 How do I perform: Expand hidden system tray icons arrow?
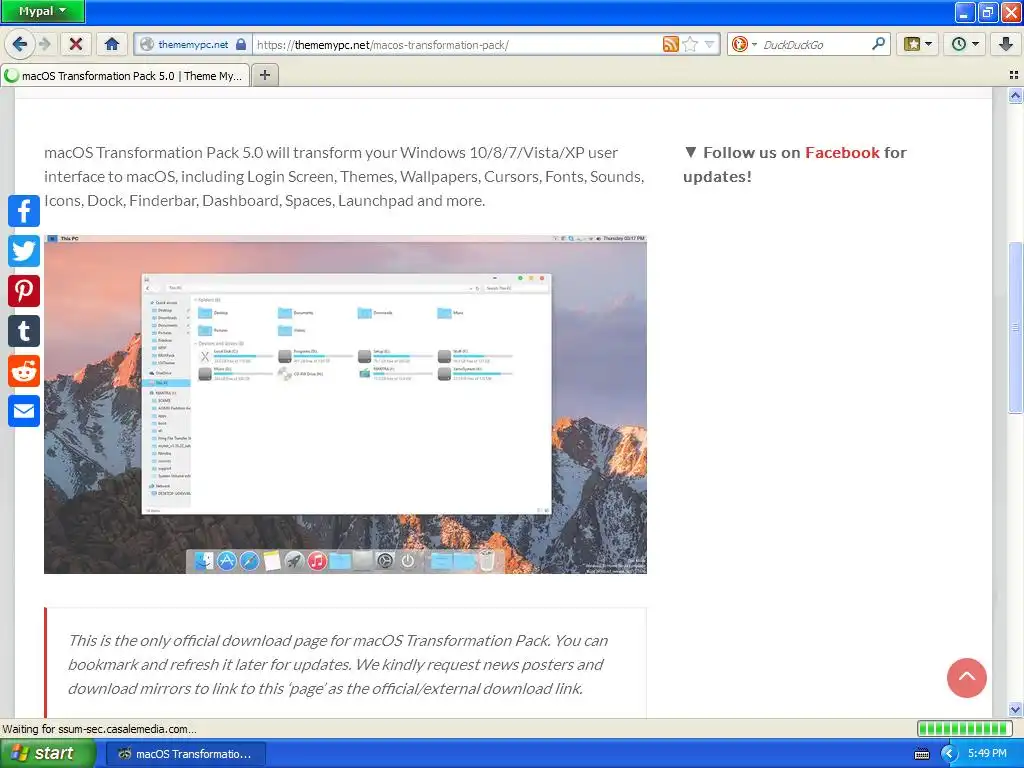pos(949,754)
